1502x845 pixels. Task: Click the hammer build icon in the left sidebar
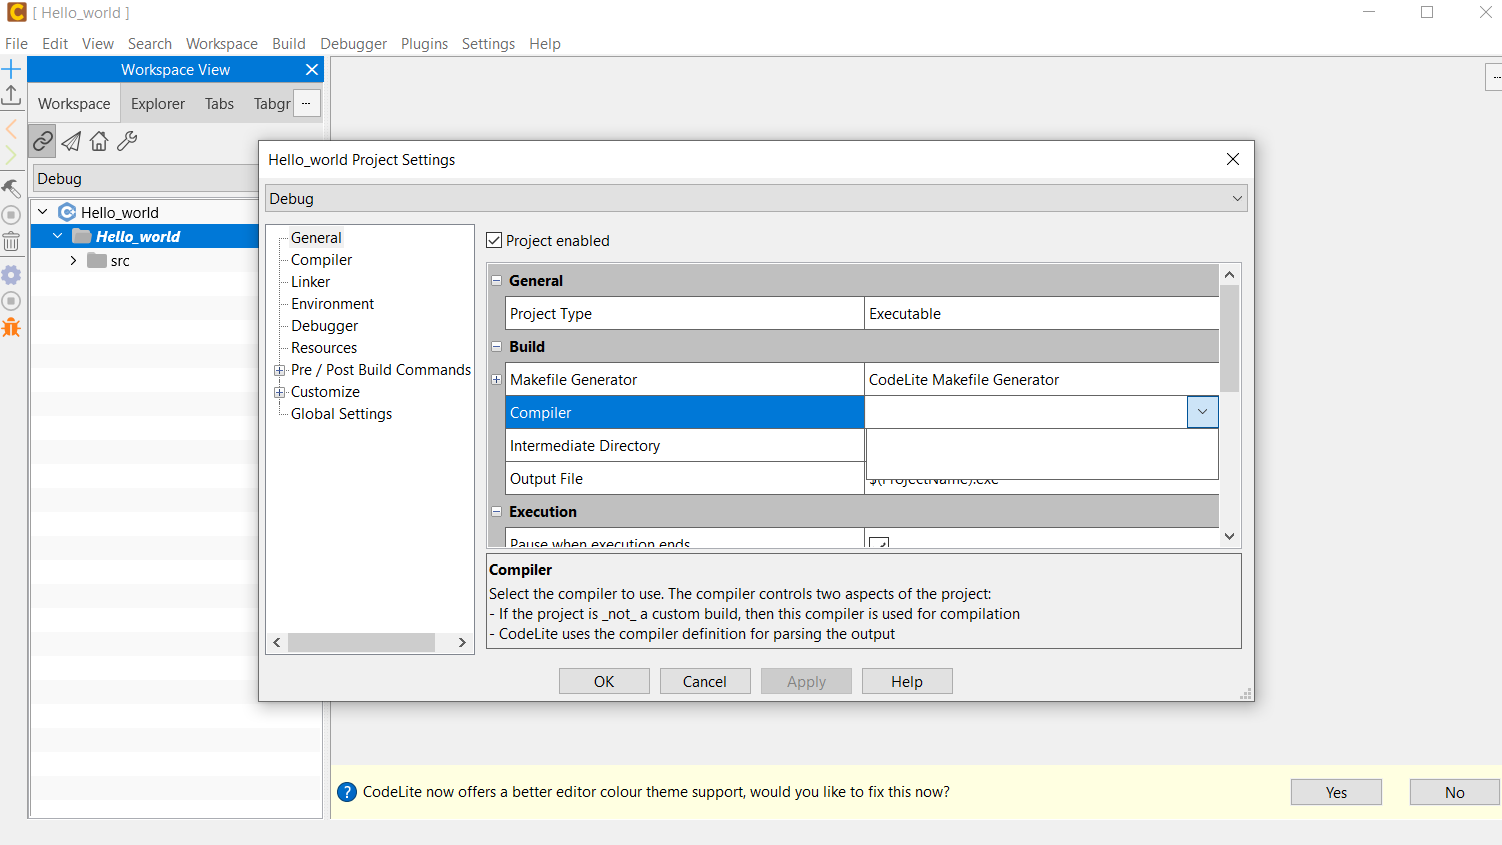(x=11, y=188)
